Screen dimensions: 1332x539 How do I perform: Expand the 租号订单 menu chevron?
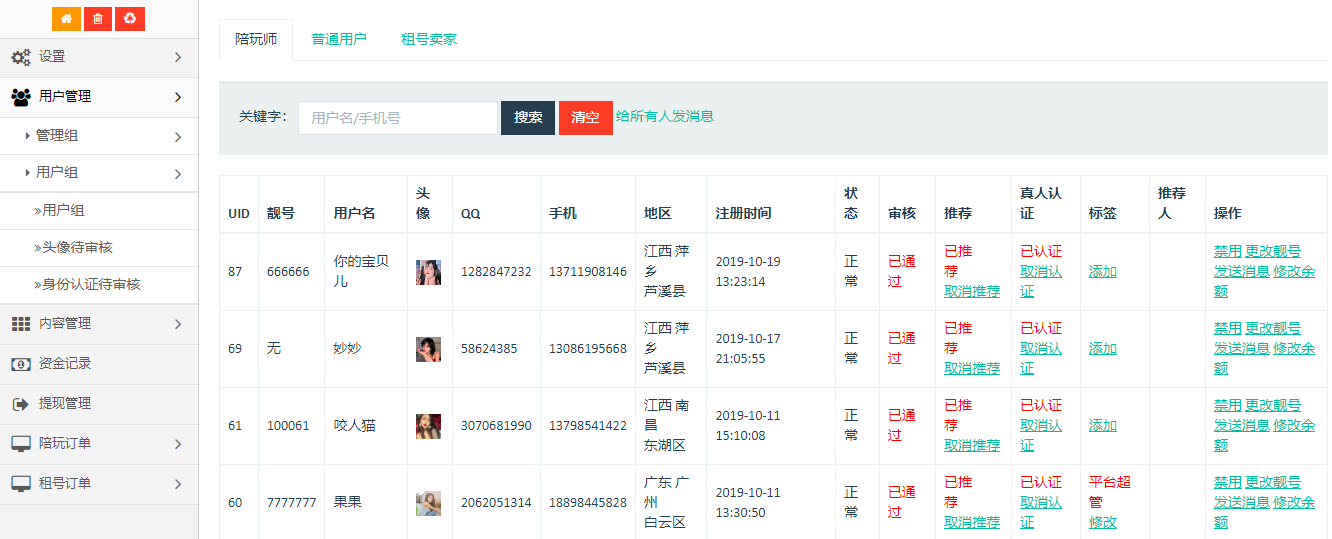[178, 484]
